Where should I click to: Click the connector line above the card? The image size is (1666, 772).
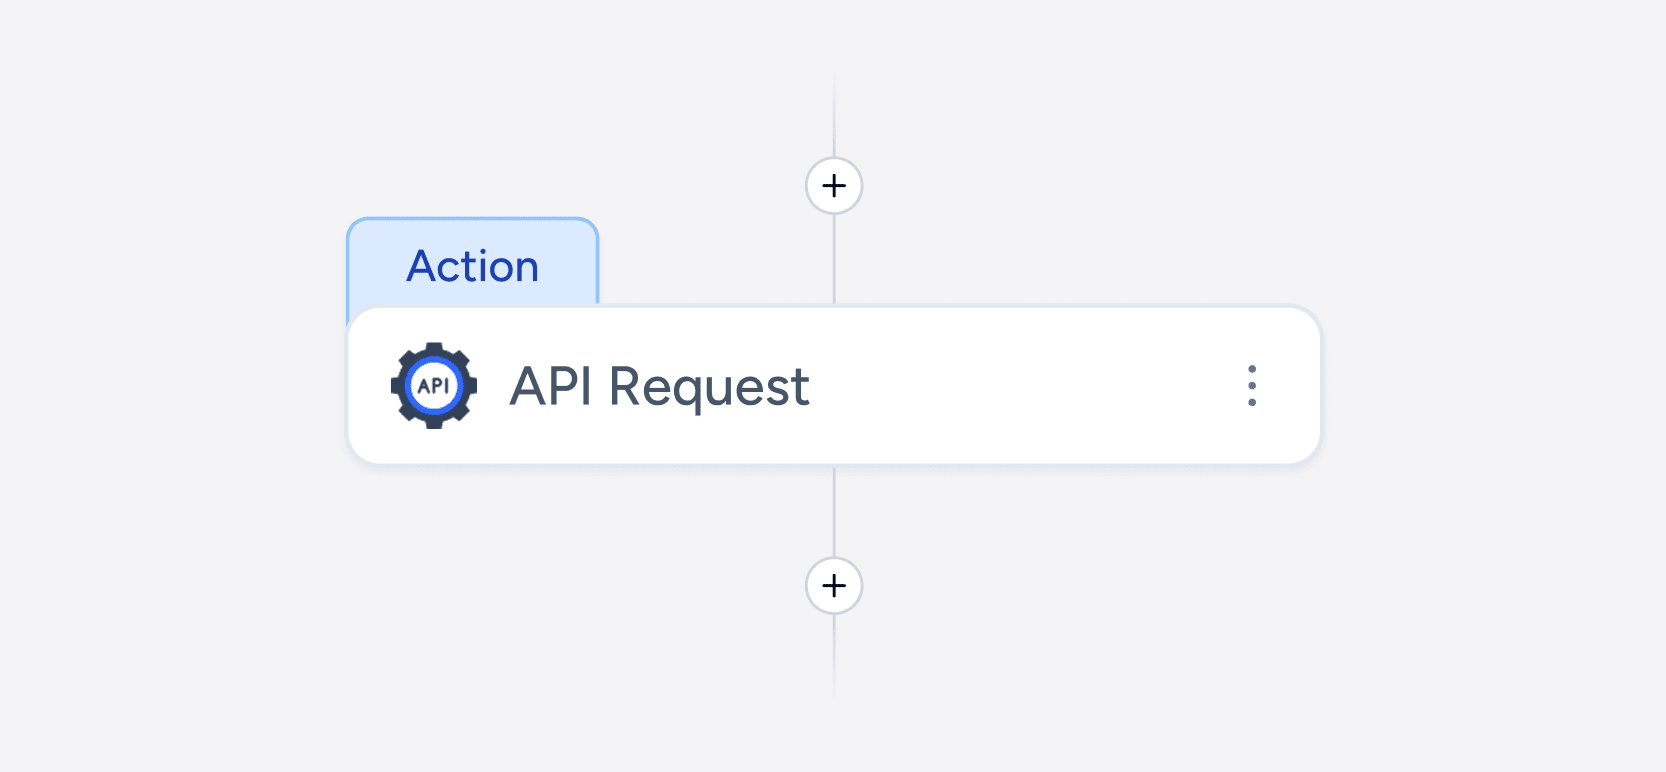coord(834,260)
